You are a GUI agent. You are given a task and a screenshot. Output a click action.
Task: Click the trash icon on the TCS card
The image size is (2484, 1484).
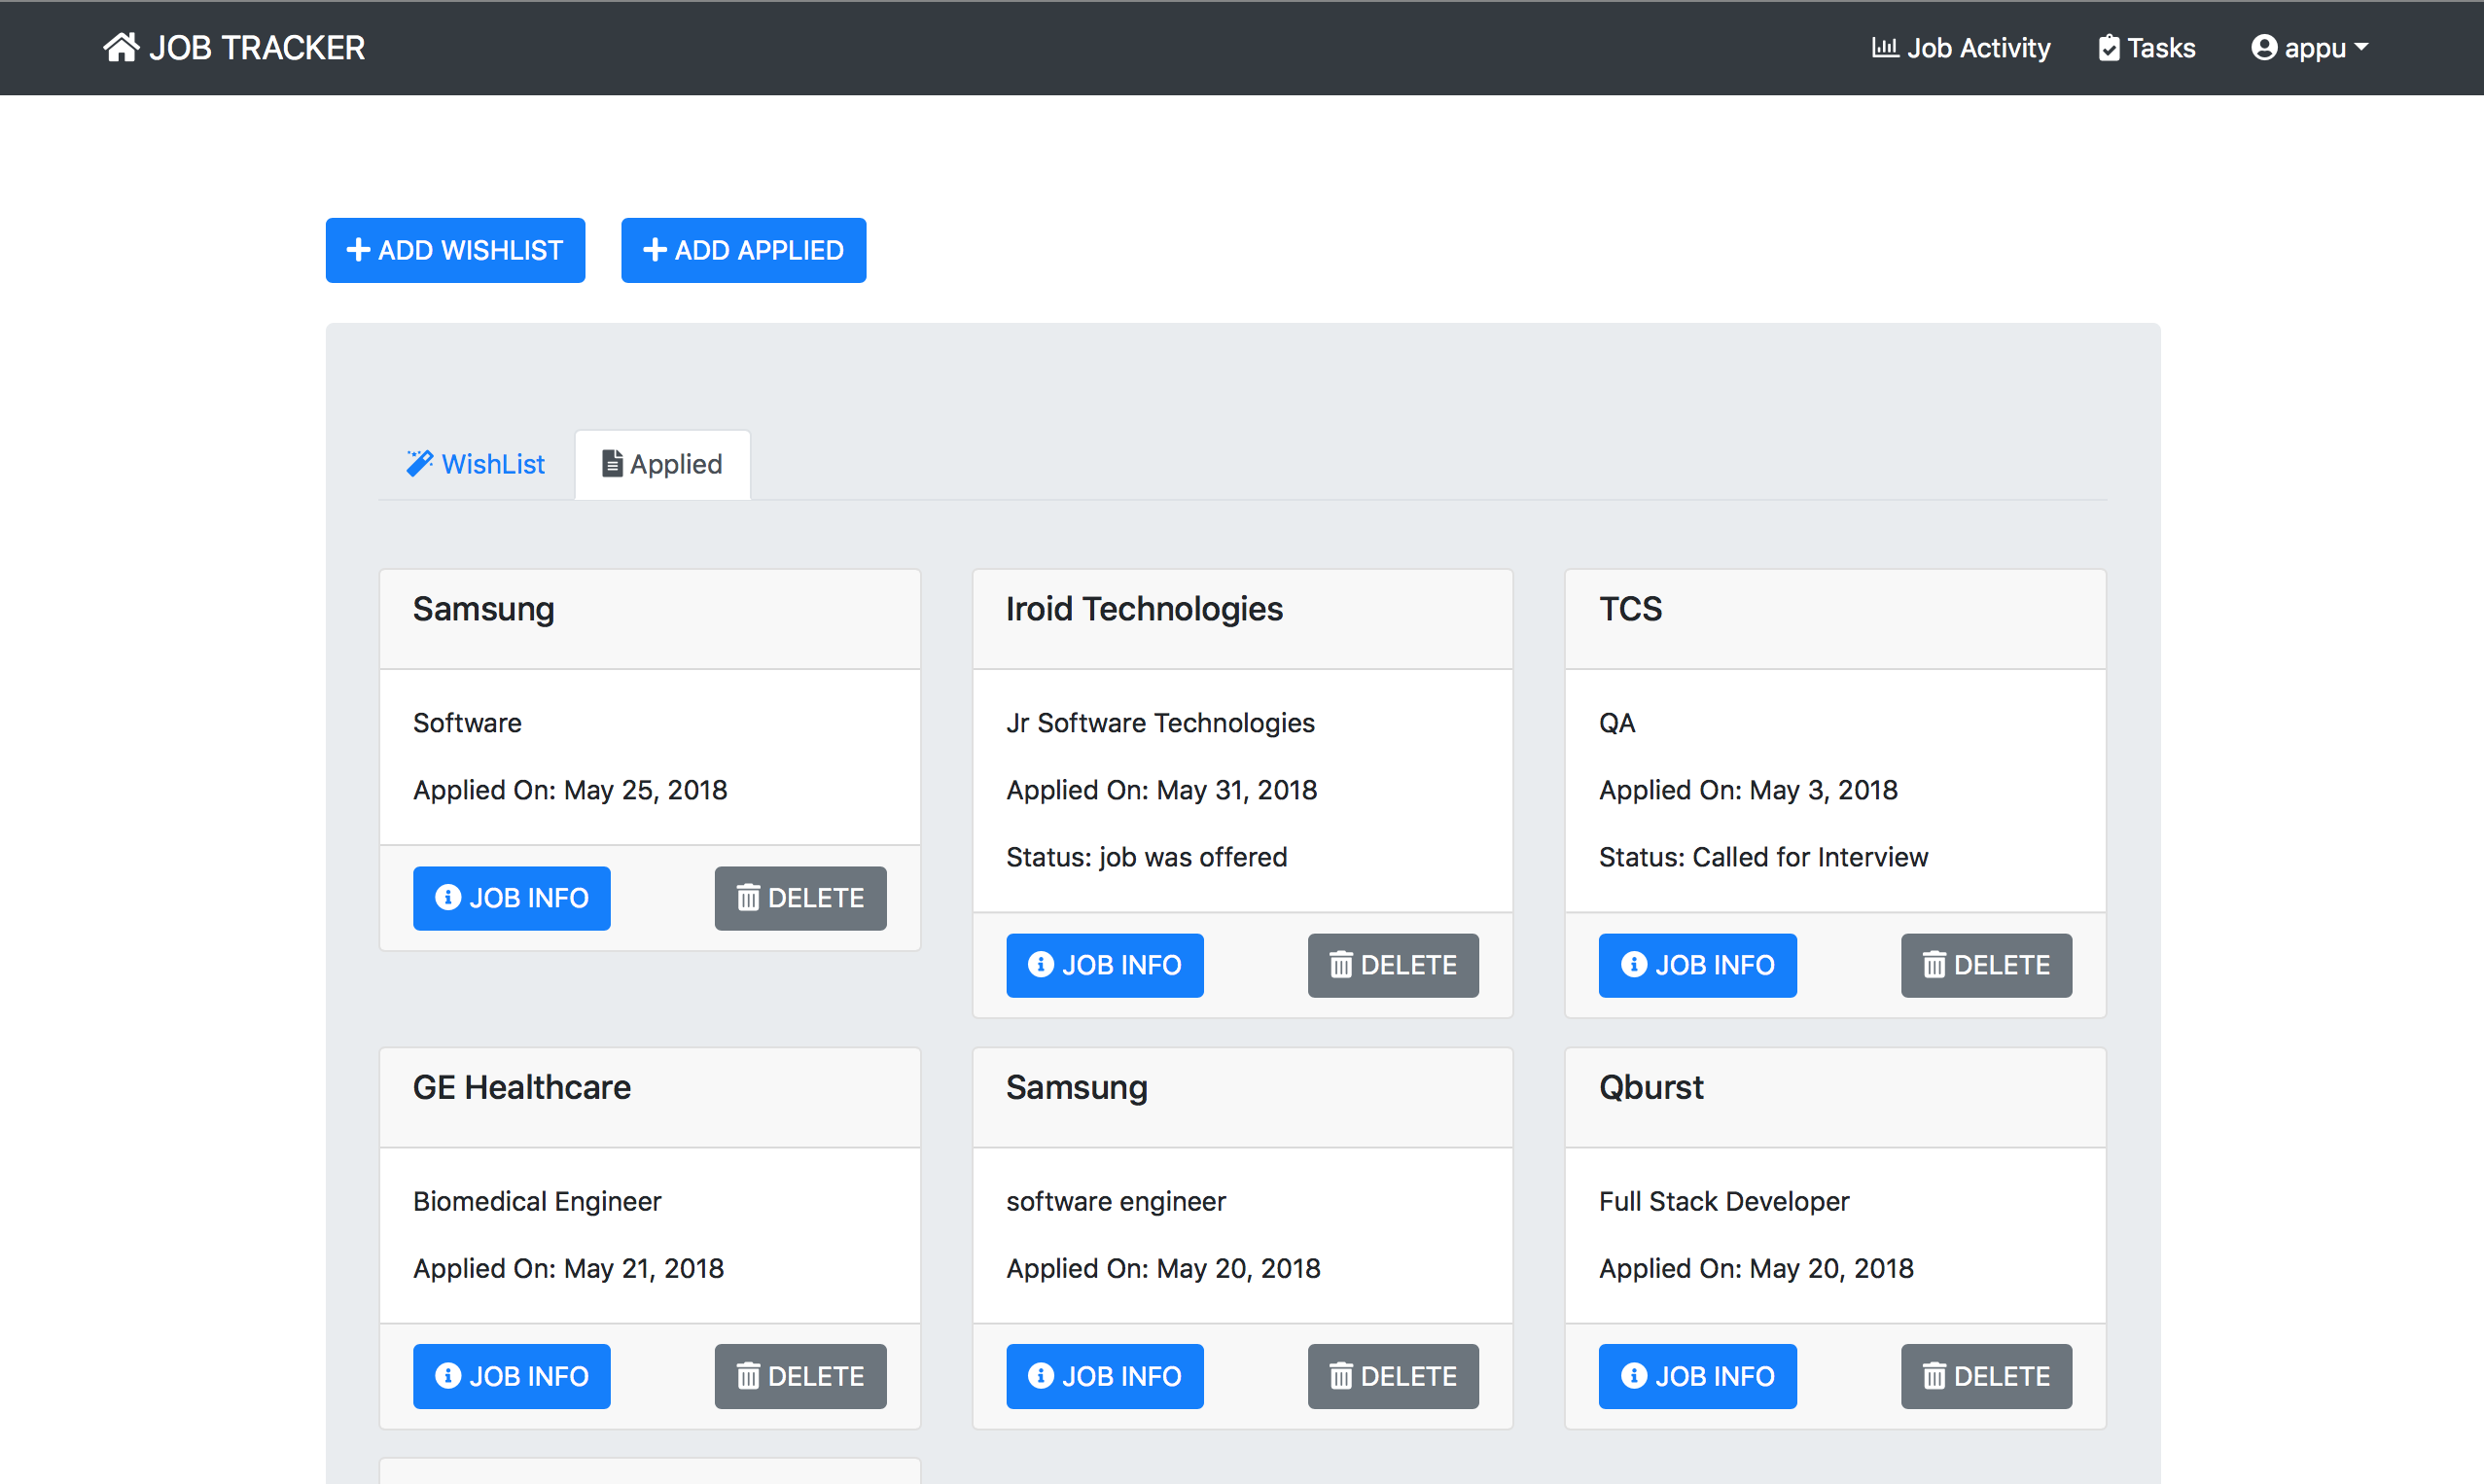click(x=1934, y=965)
